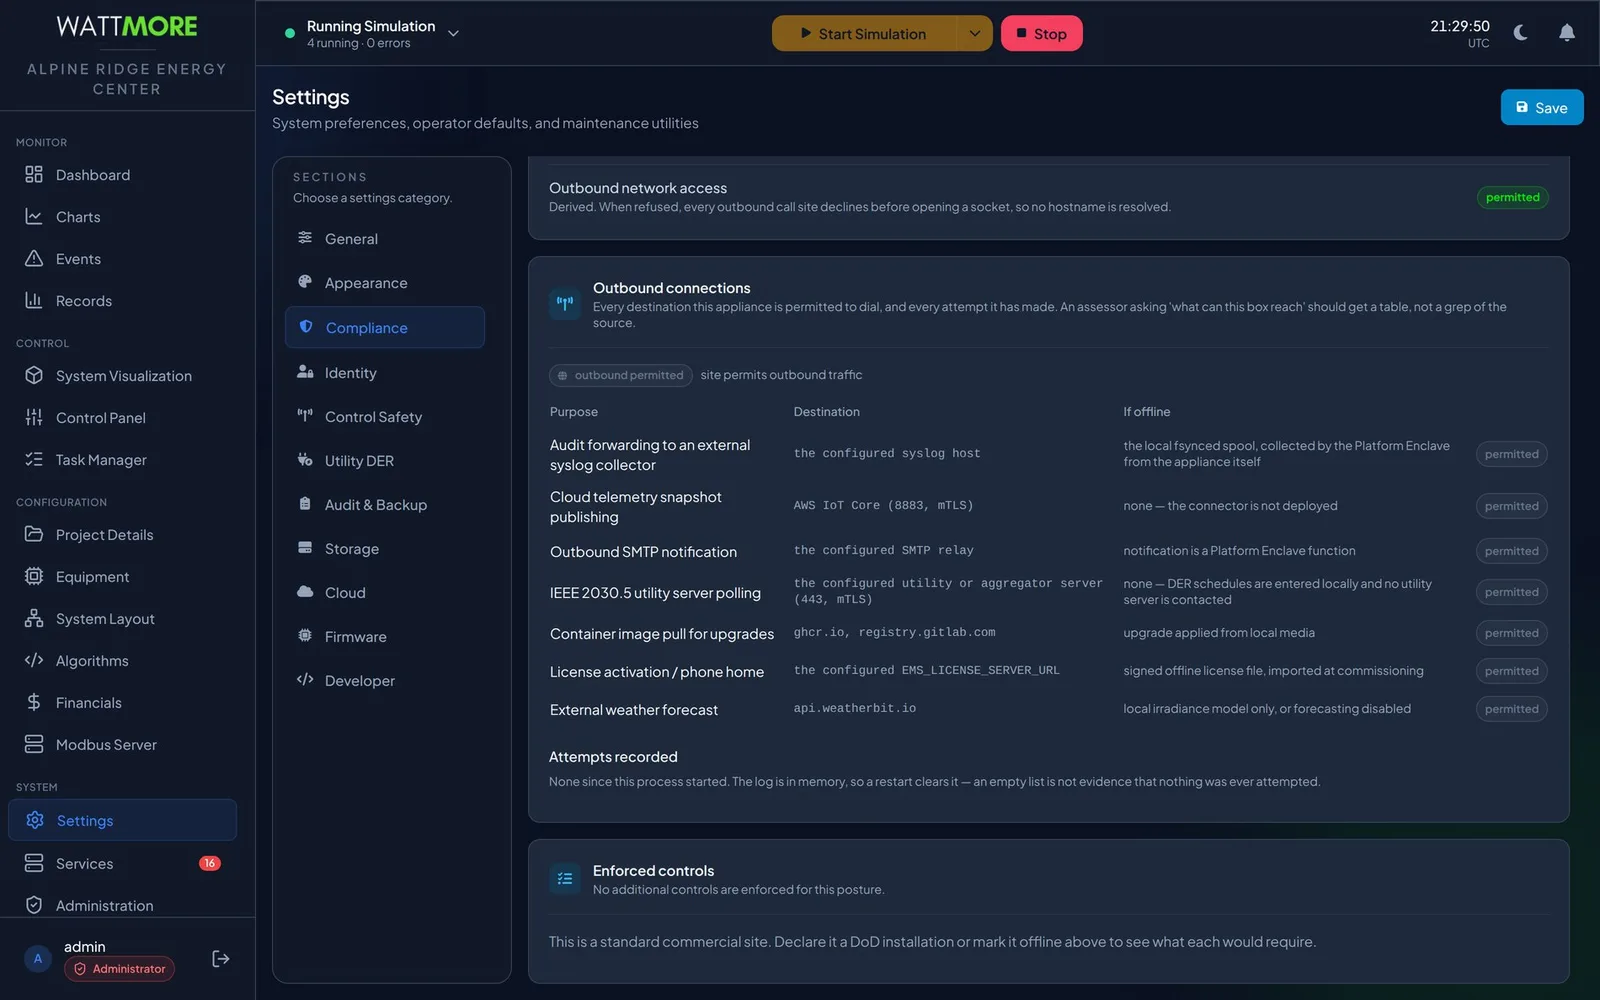Click permitted badge in External weather forecast row
This screenshot has width=1600, height=1000.
1511,709
